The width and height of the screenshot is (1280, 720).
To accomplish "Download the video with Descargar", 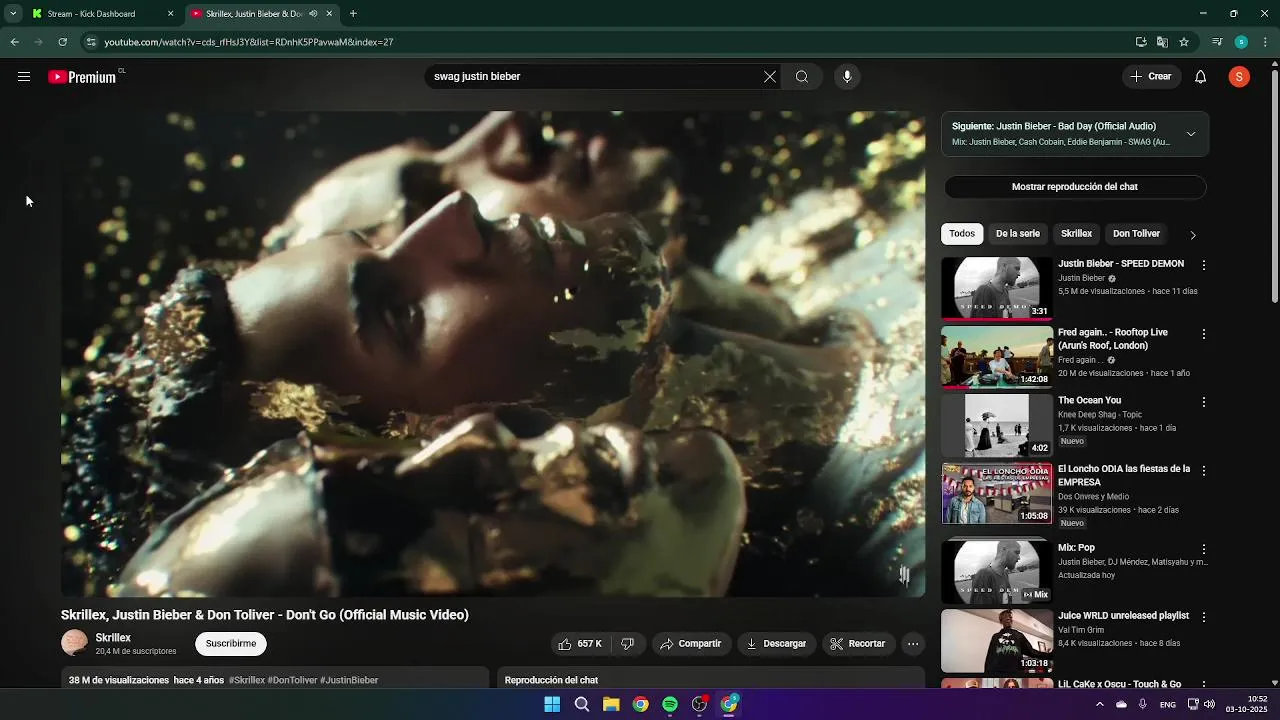I will [776, 644].
